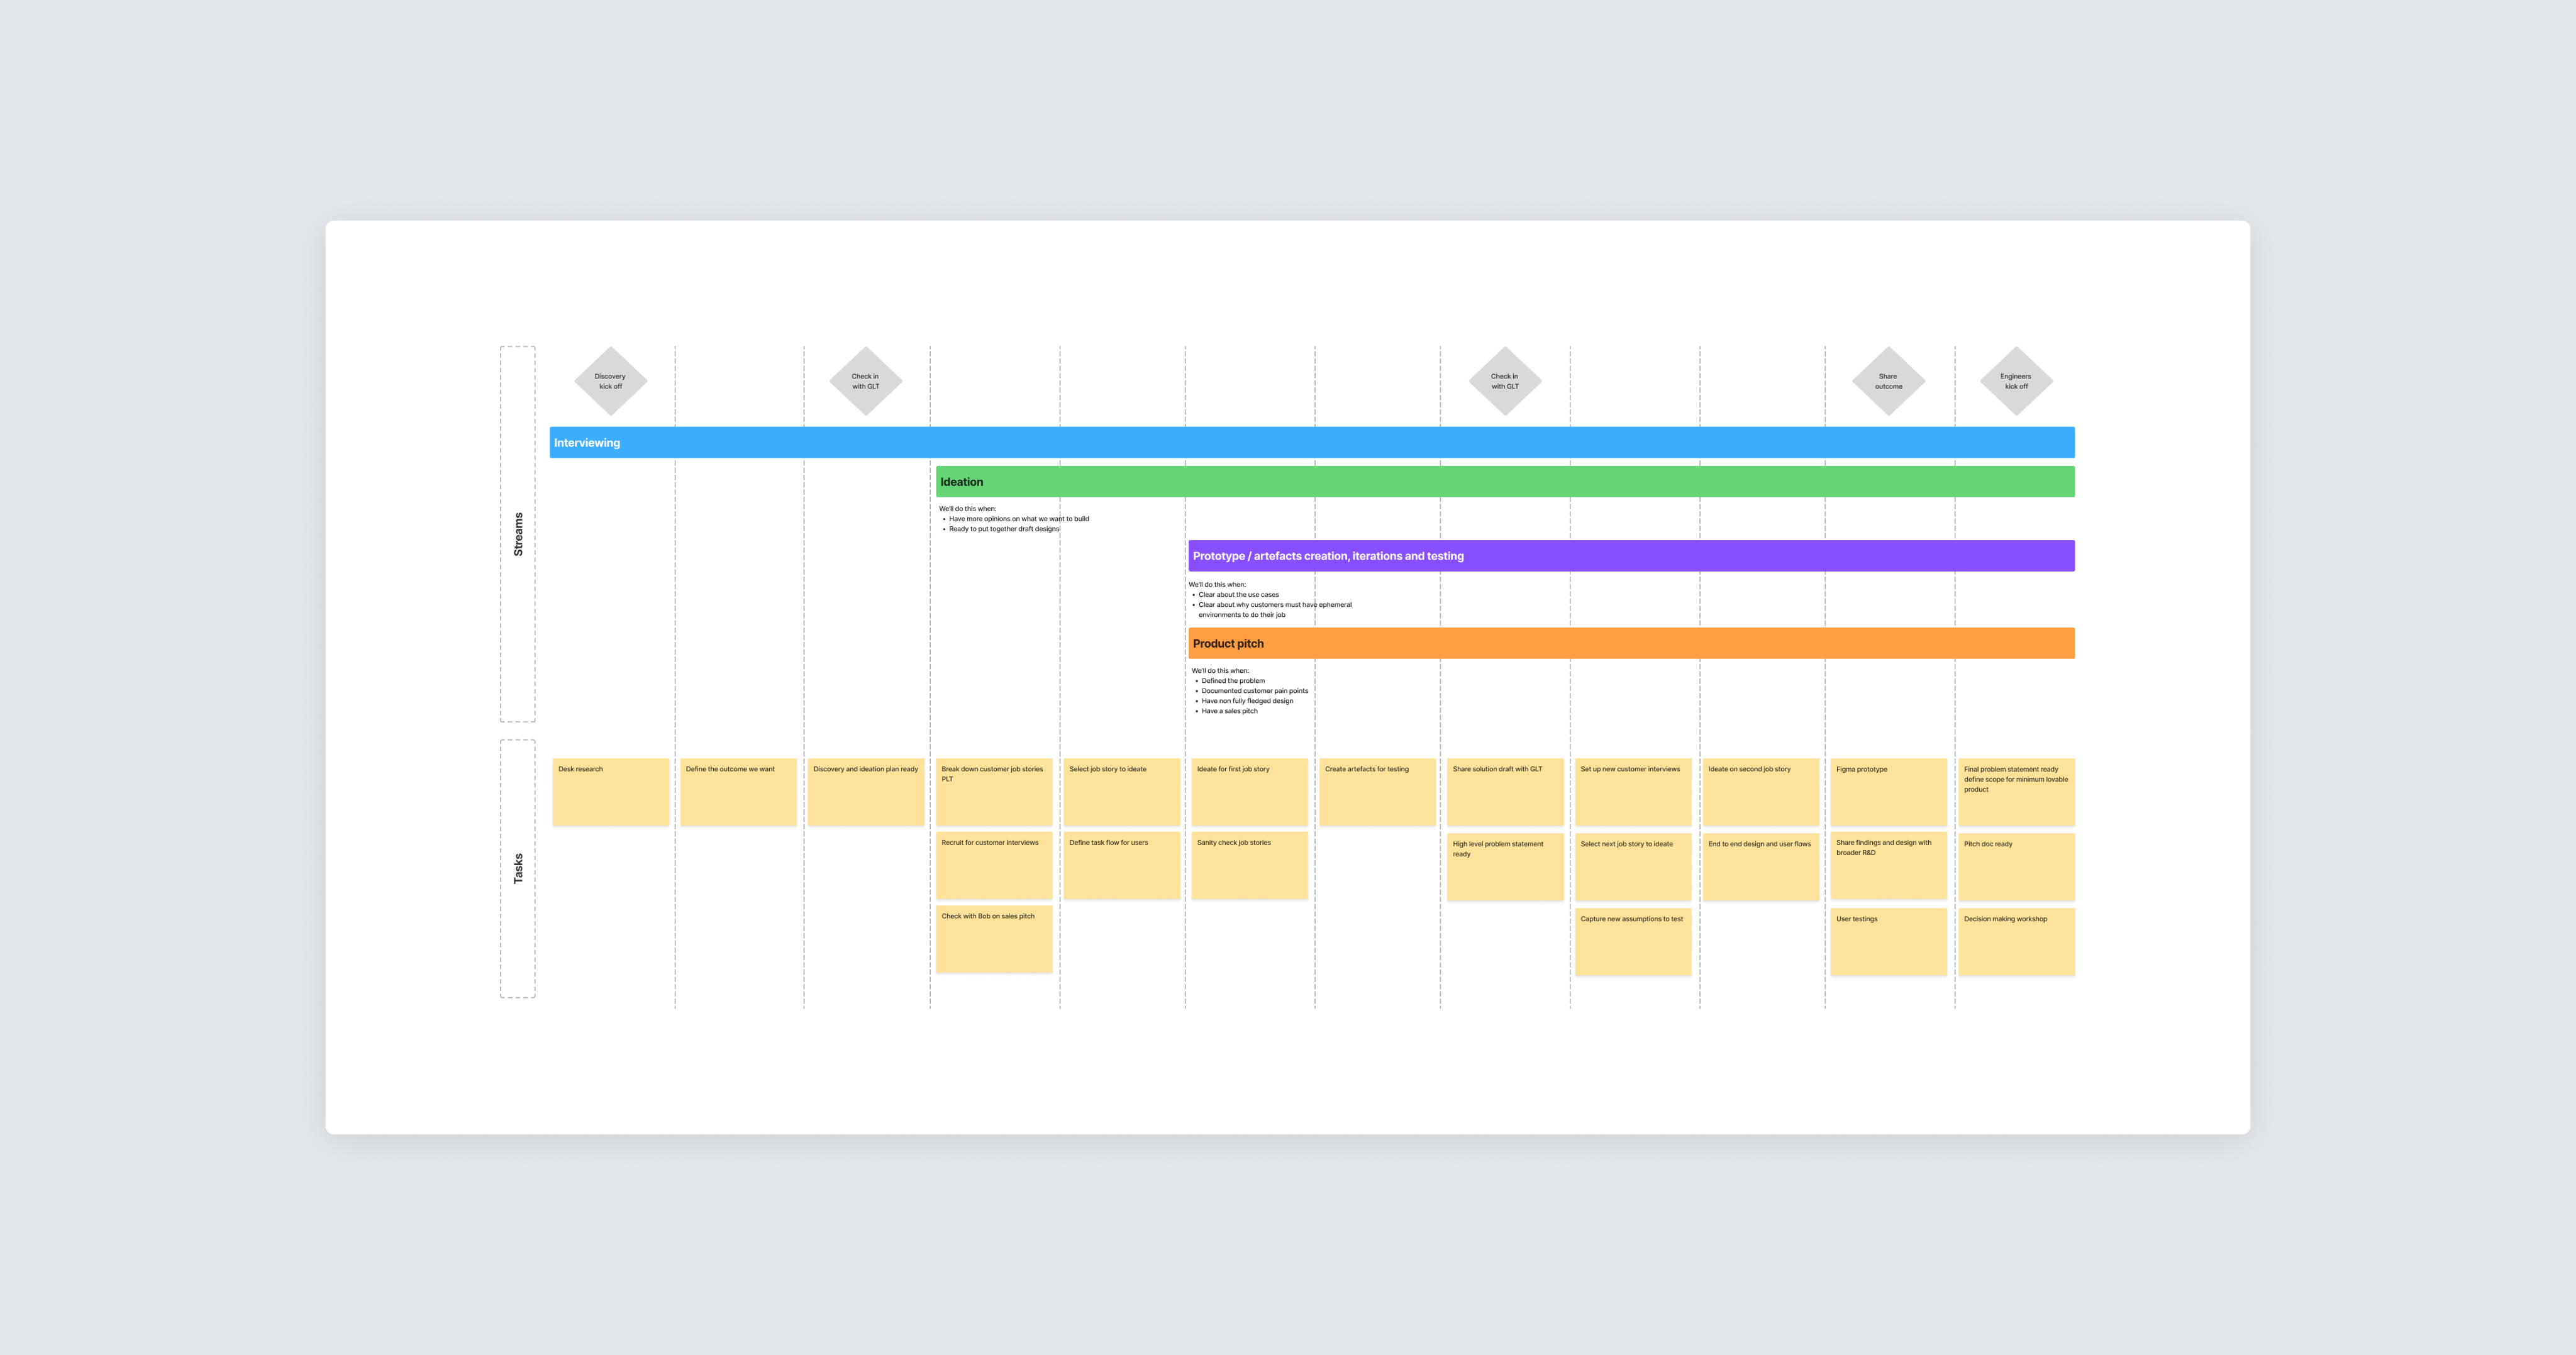Click the Engineers kick off milestone diamond
This screenshot has width=2576, height=1355.
(x=2015, y=381)
